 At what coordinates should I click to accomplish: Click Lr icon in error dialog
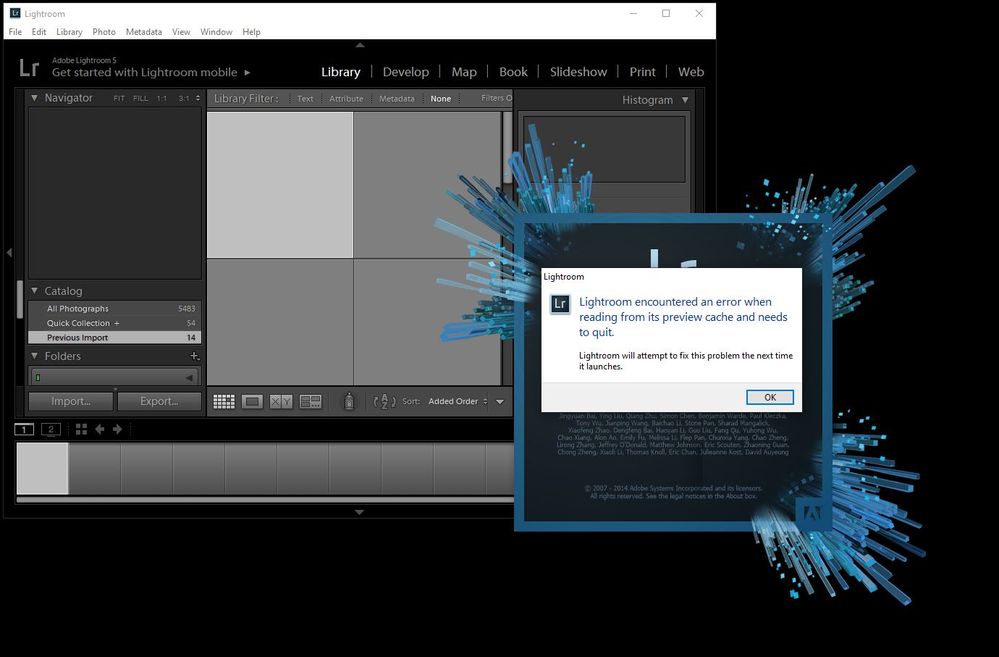pyautogui.click(x=560, y=304)
